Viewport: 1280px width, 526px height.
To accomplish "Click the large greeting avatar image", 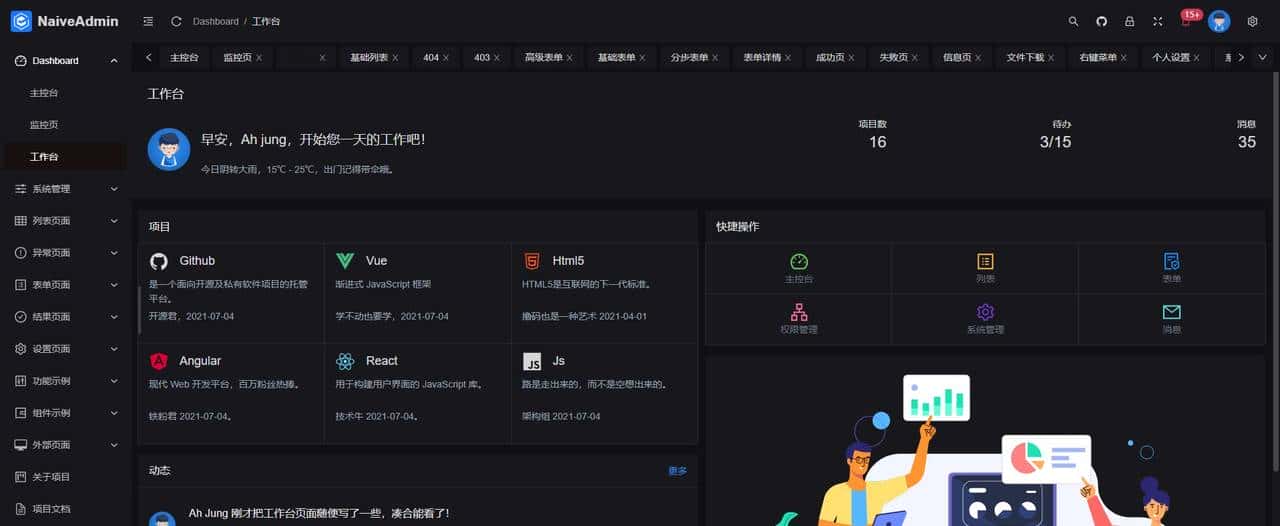I will click(169, 149).
